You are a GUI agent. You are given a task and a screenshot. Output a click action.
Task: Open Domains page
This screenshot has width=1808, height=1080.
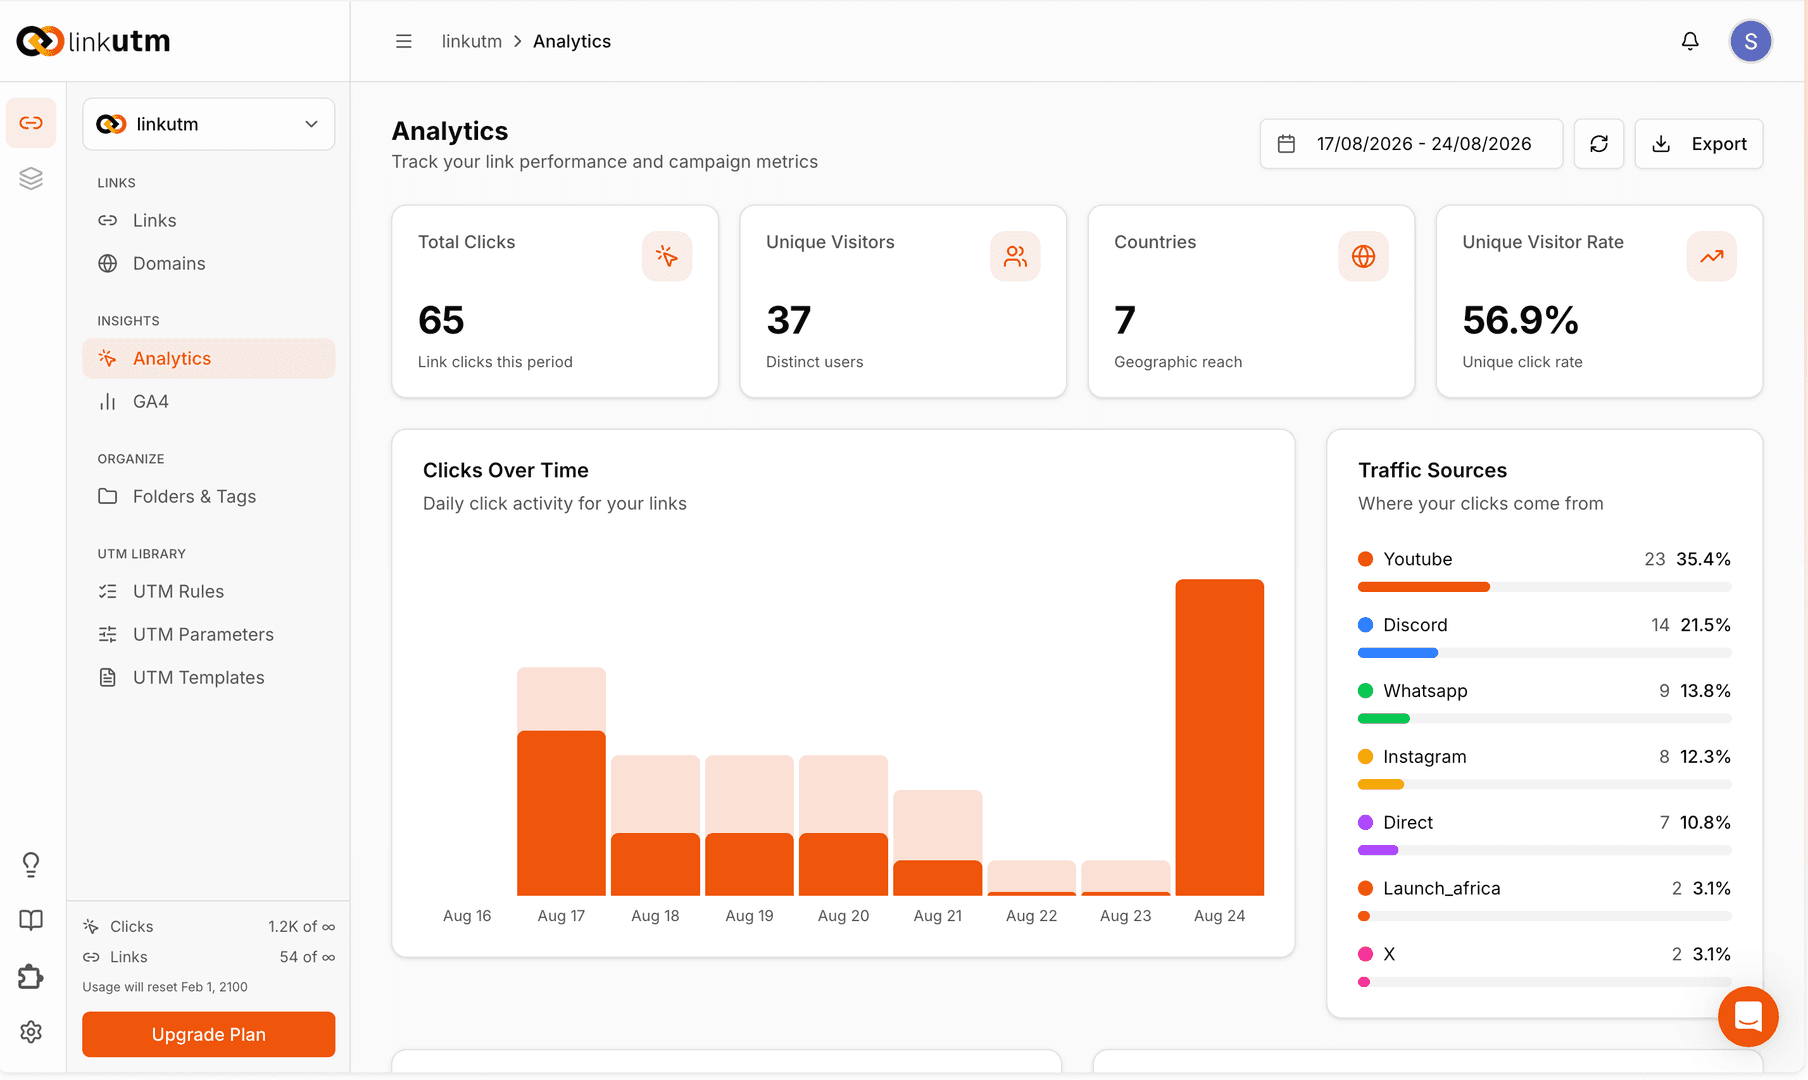pos(209,263)
